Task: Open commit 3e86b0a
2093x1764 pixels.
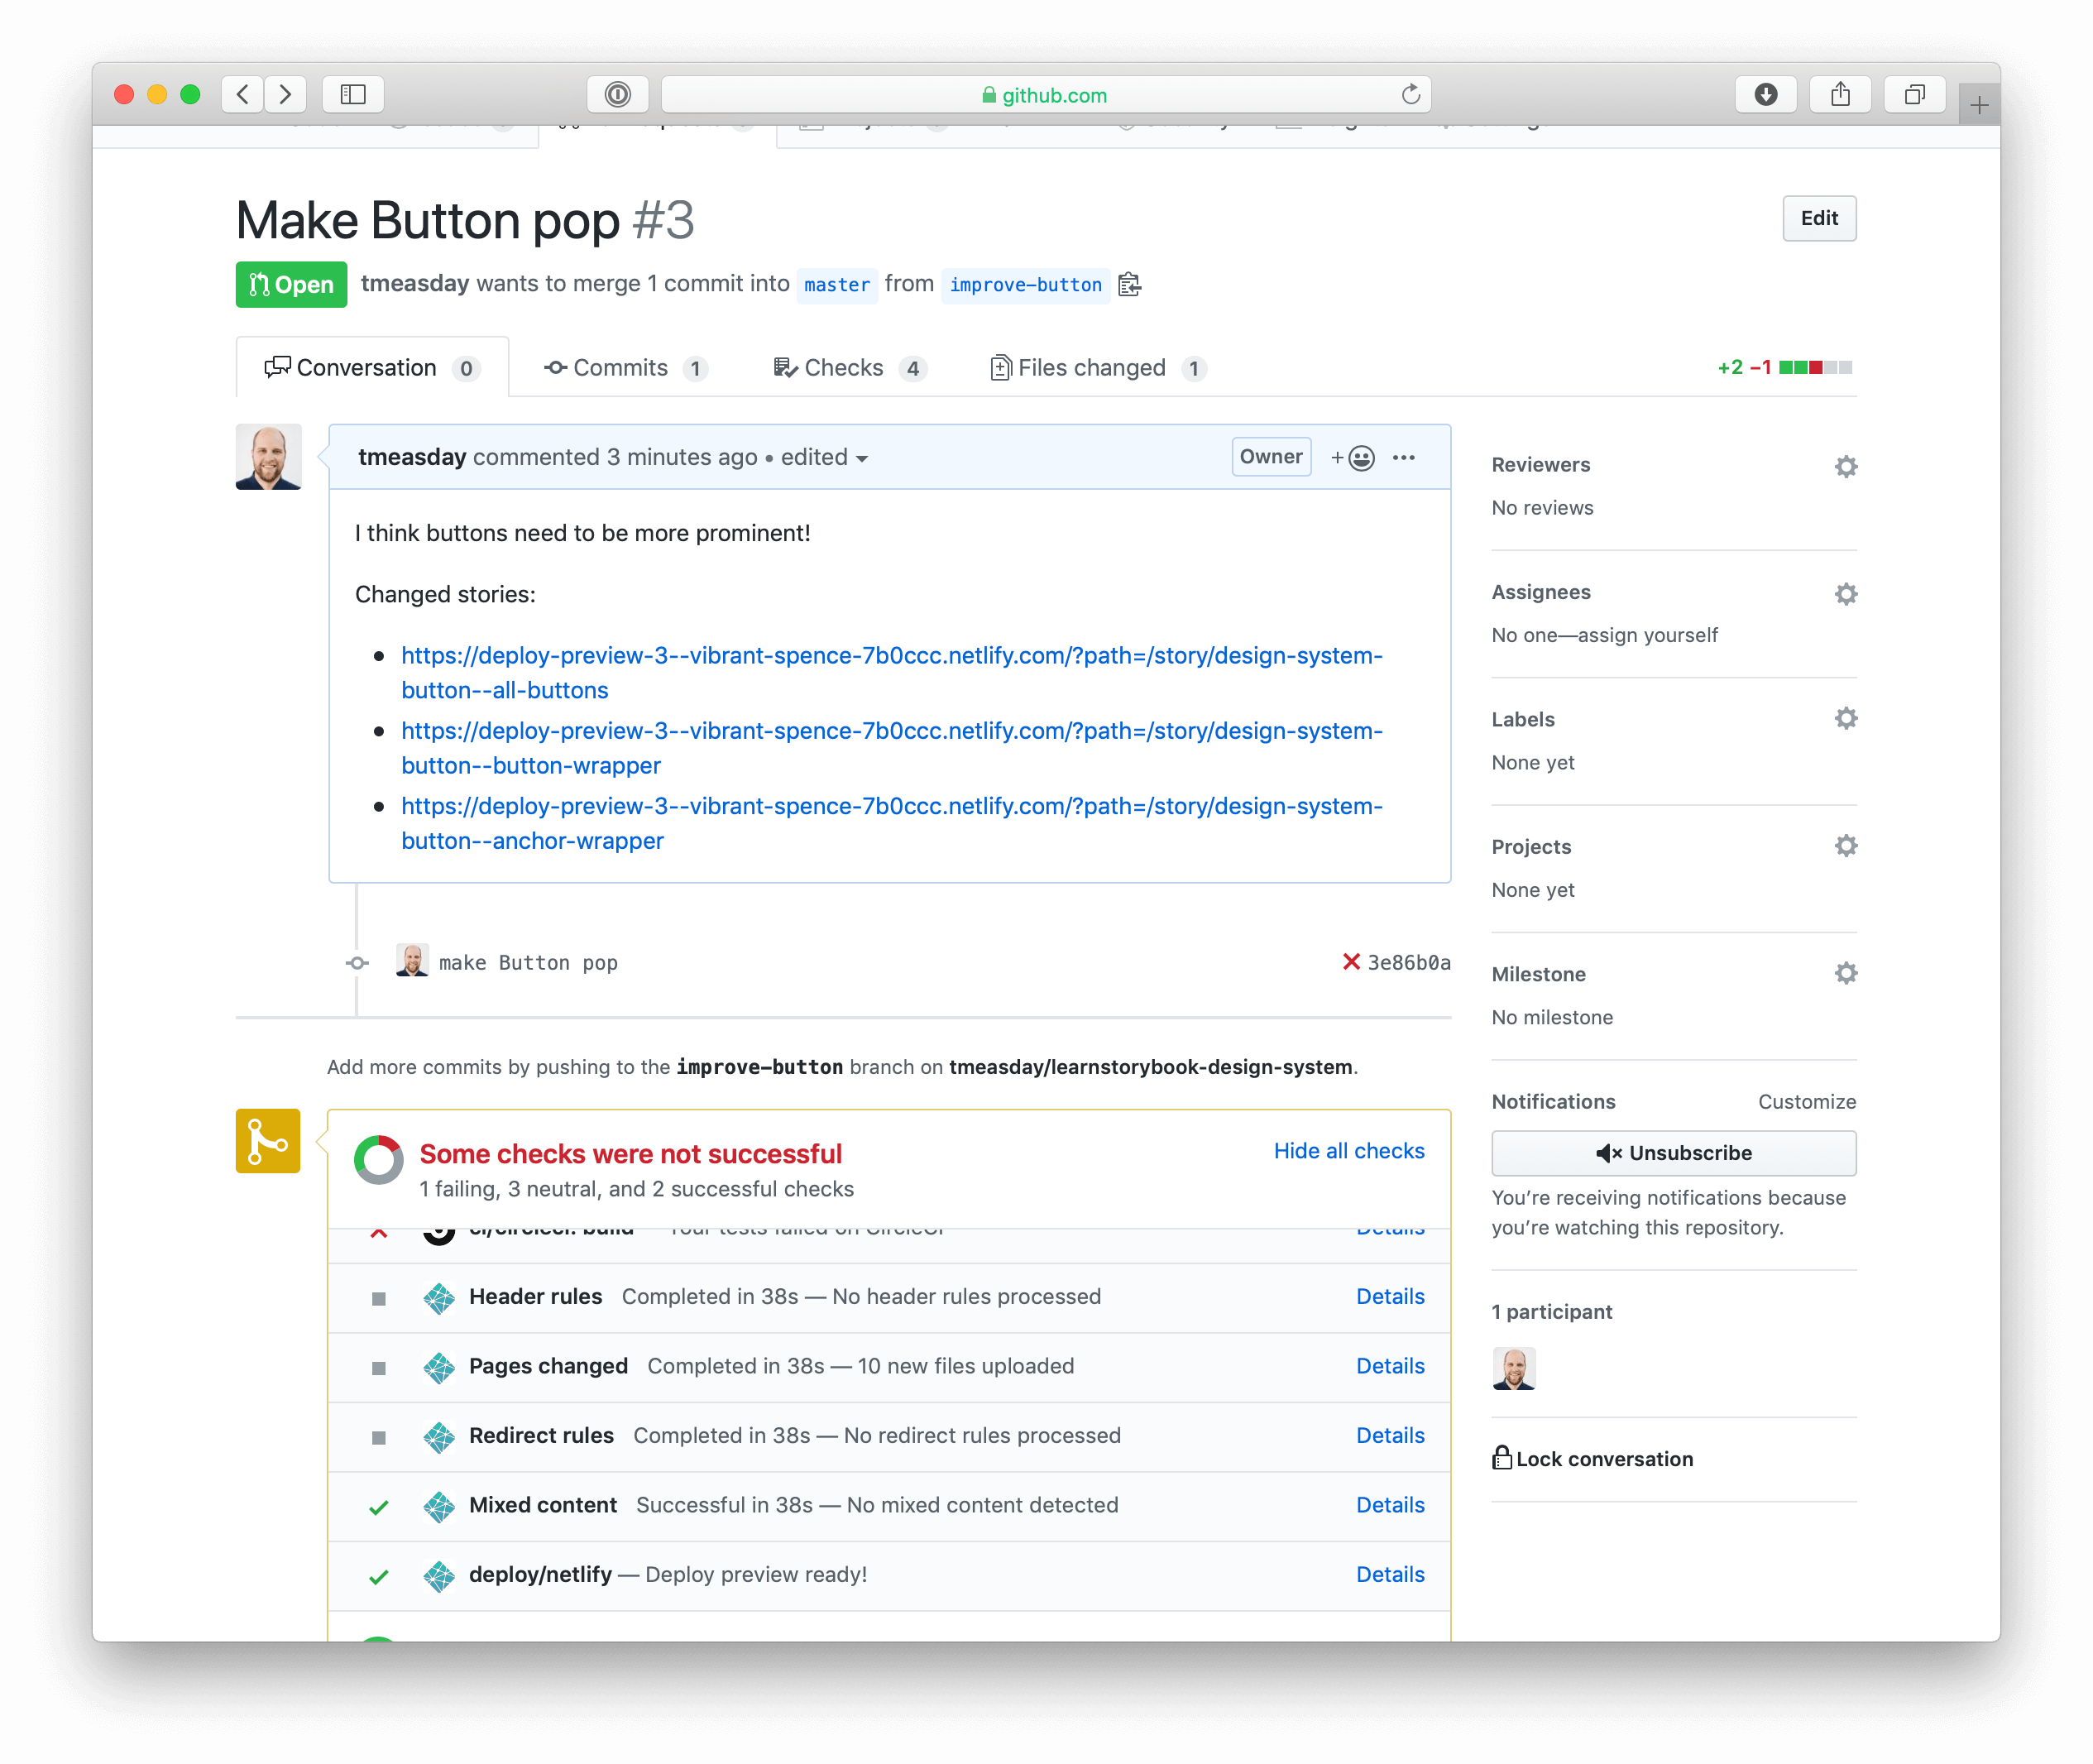Action: tap(1409, 963)
